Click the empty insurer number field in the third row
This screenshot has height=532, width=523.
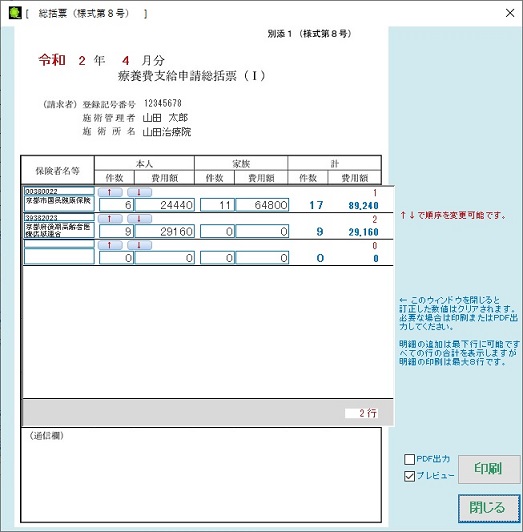coord(59,244)
